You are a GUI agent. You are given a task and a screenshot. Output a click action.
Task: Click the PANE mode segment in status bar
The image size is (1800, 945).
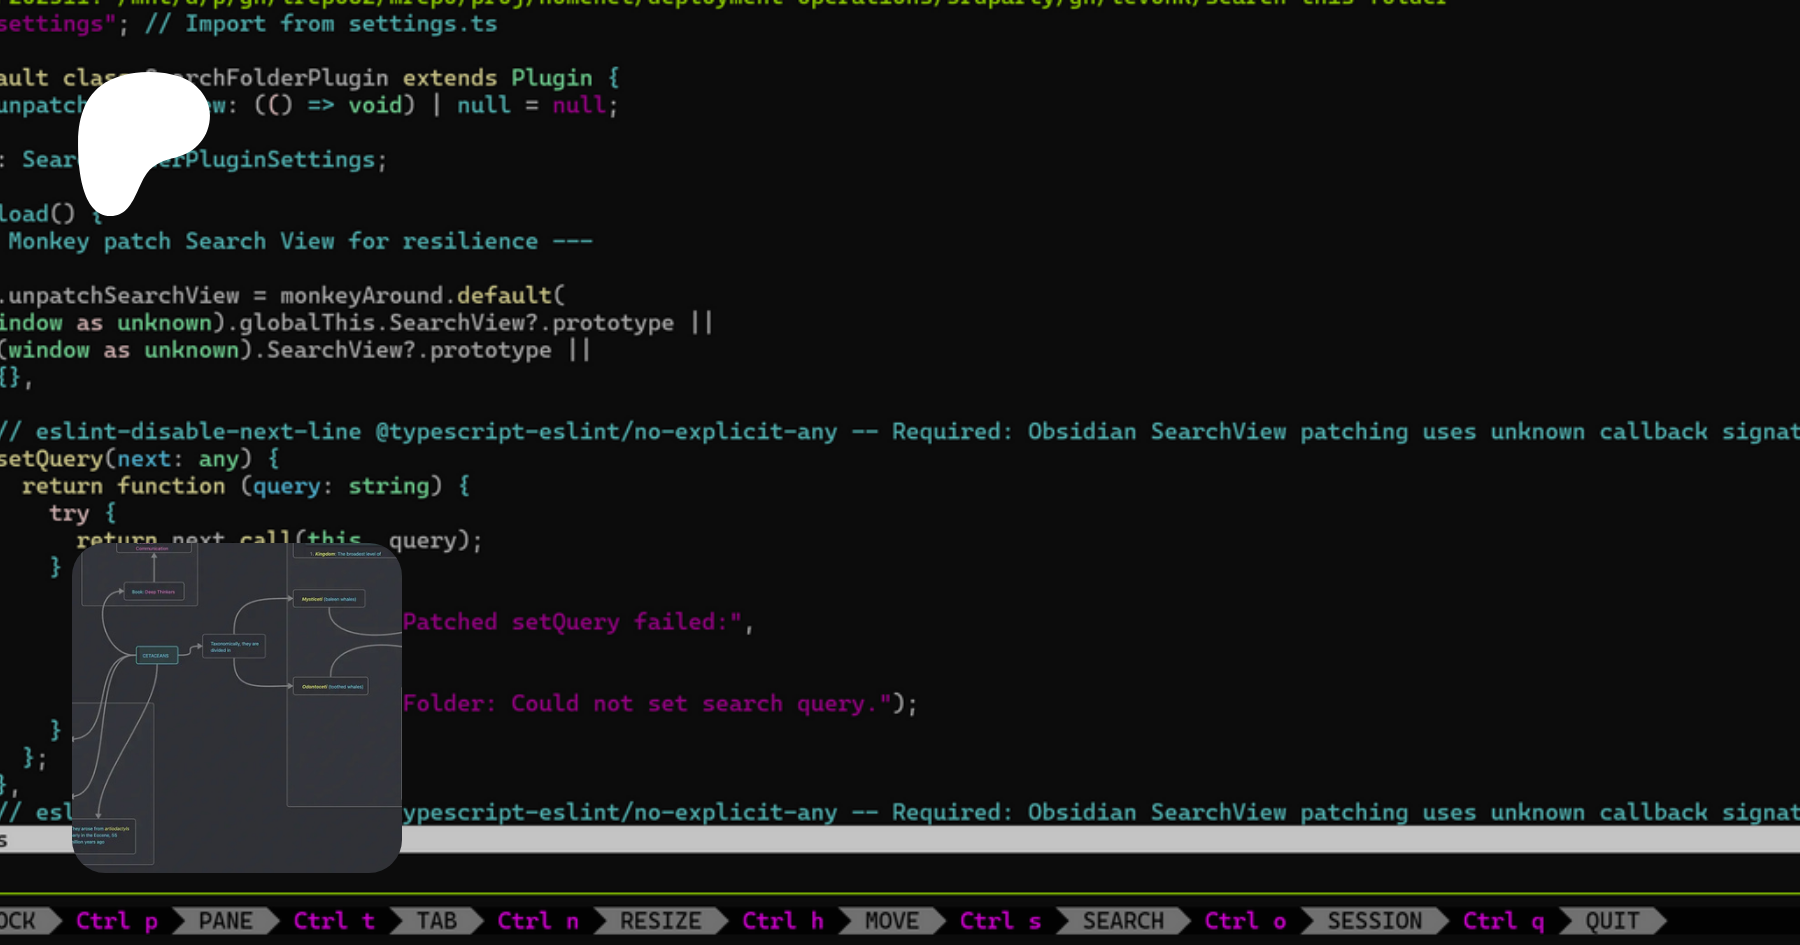tap(225, 920)
